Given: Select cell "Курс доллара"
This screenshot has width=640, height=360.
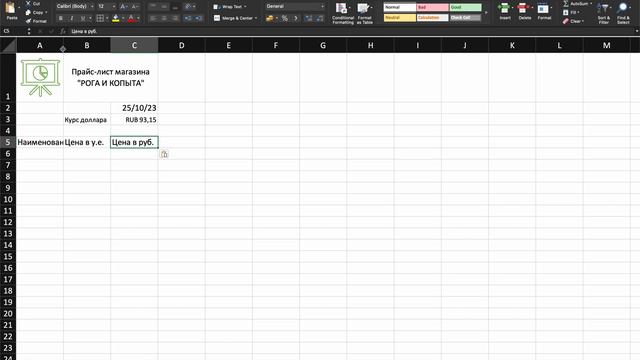Looking at the screenshot, I should click(x=87, y=120).
